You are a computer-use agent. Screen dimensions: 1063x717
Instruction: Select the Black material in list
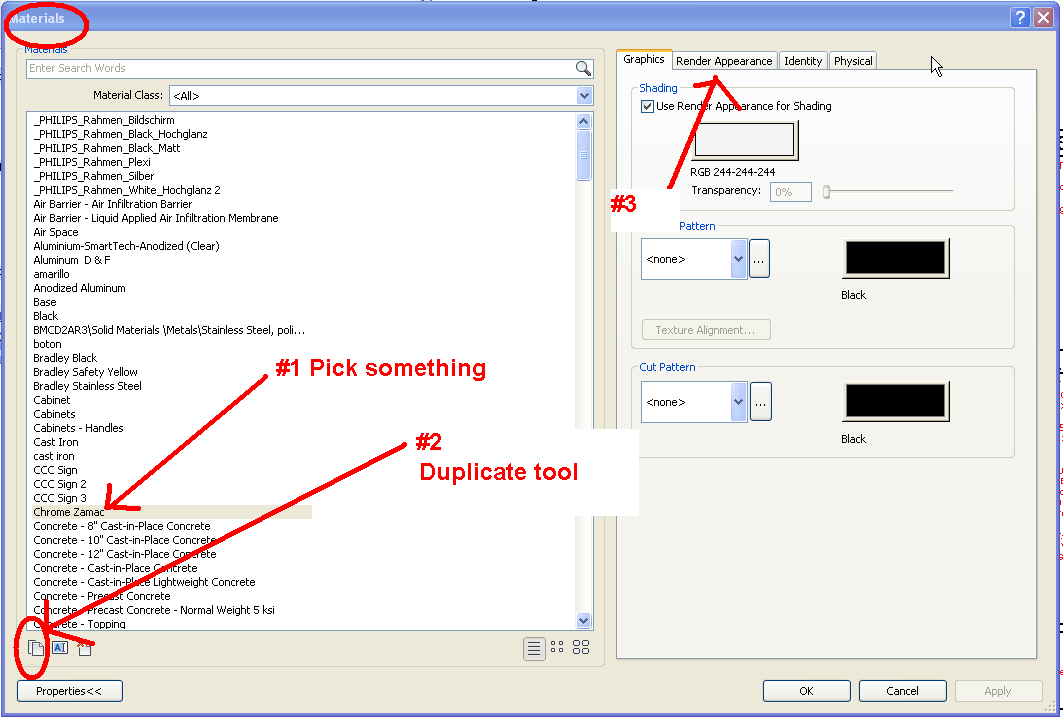point(45,316)
